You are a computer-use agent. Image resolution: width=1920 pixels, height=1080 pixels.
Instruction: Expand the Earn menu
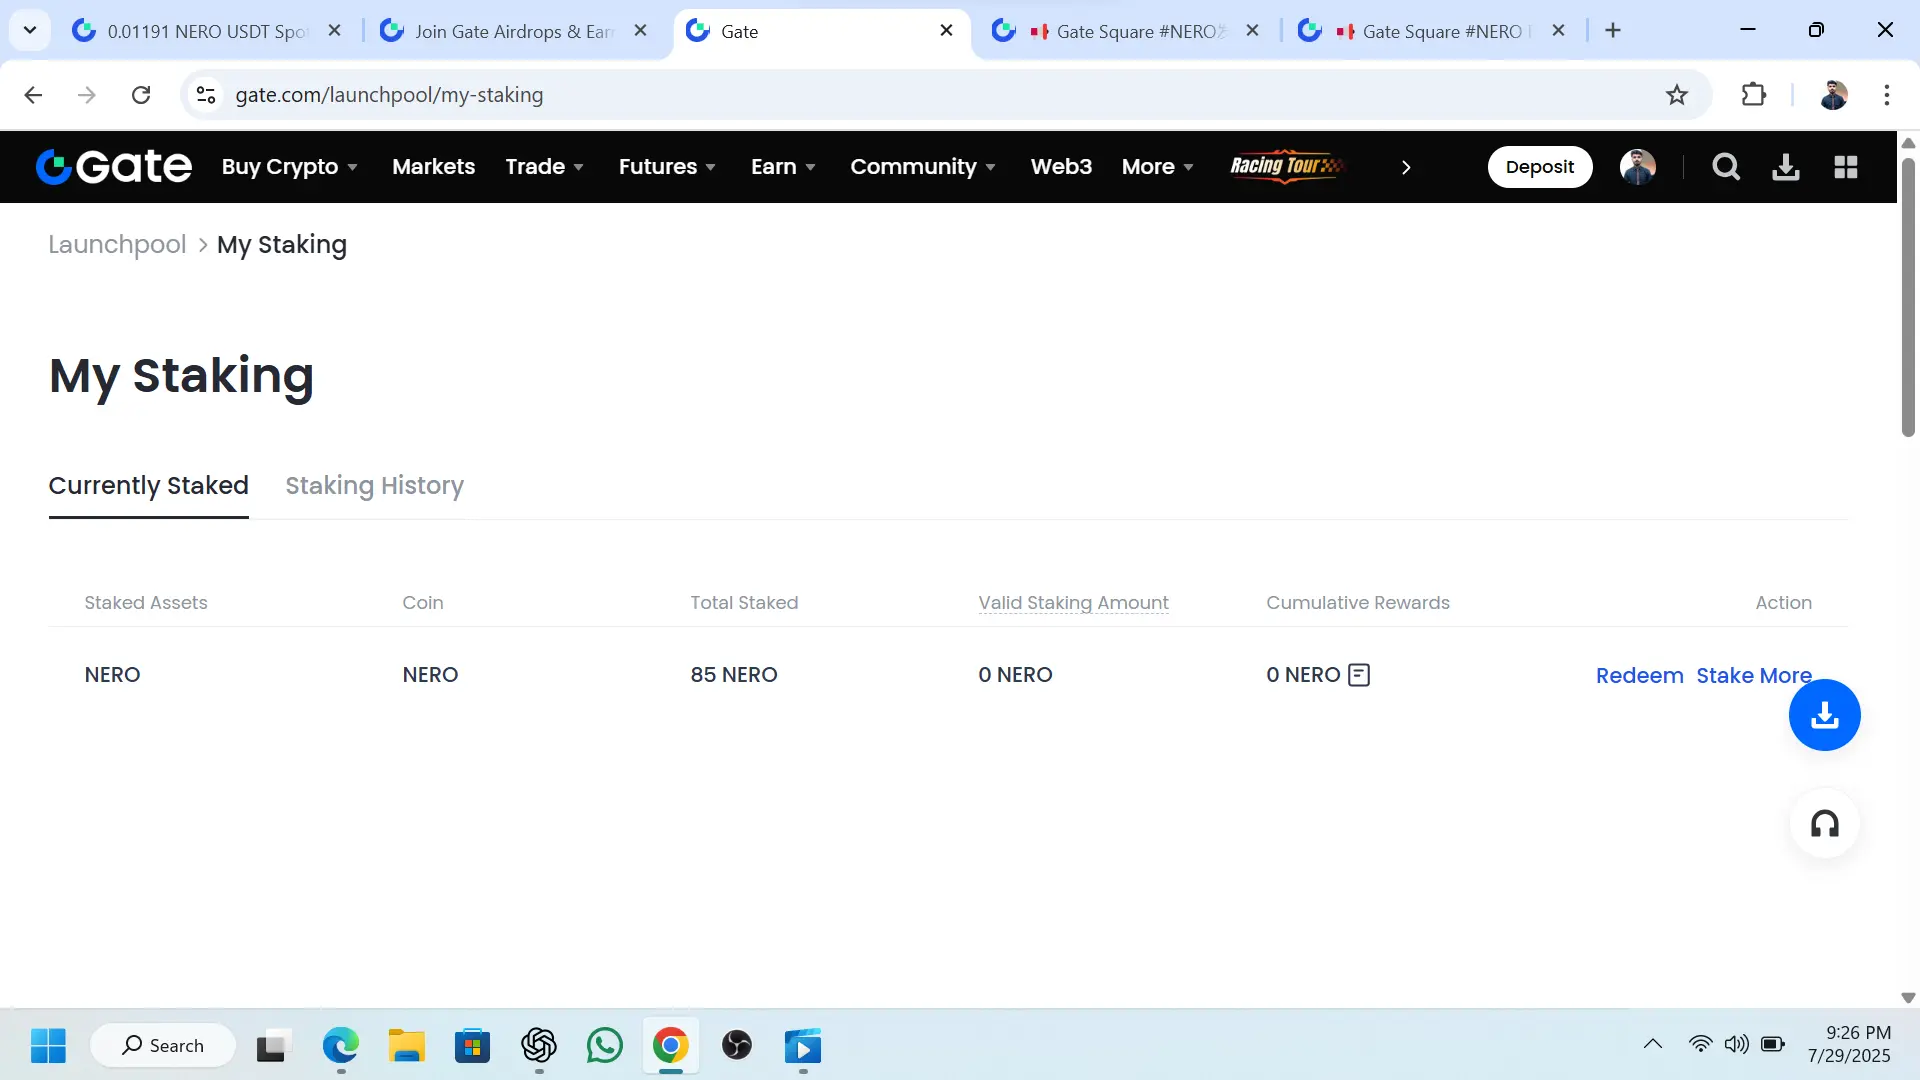783,167
